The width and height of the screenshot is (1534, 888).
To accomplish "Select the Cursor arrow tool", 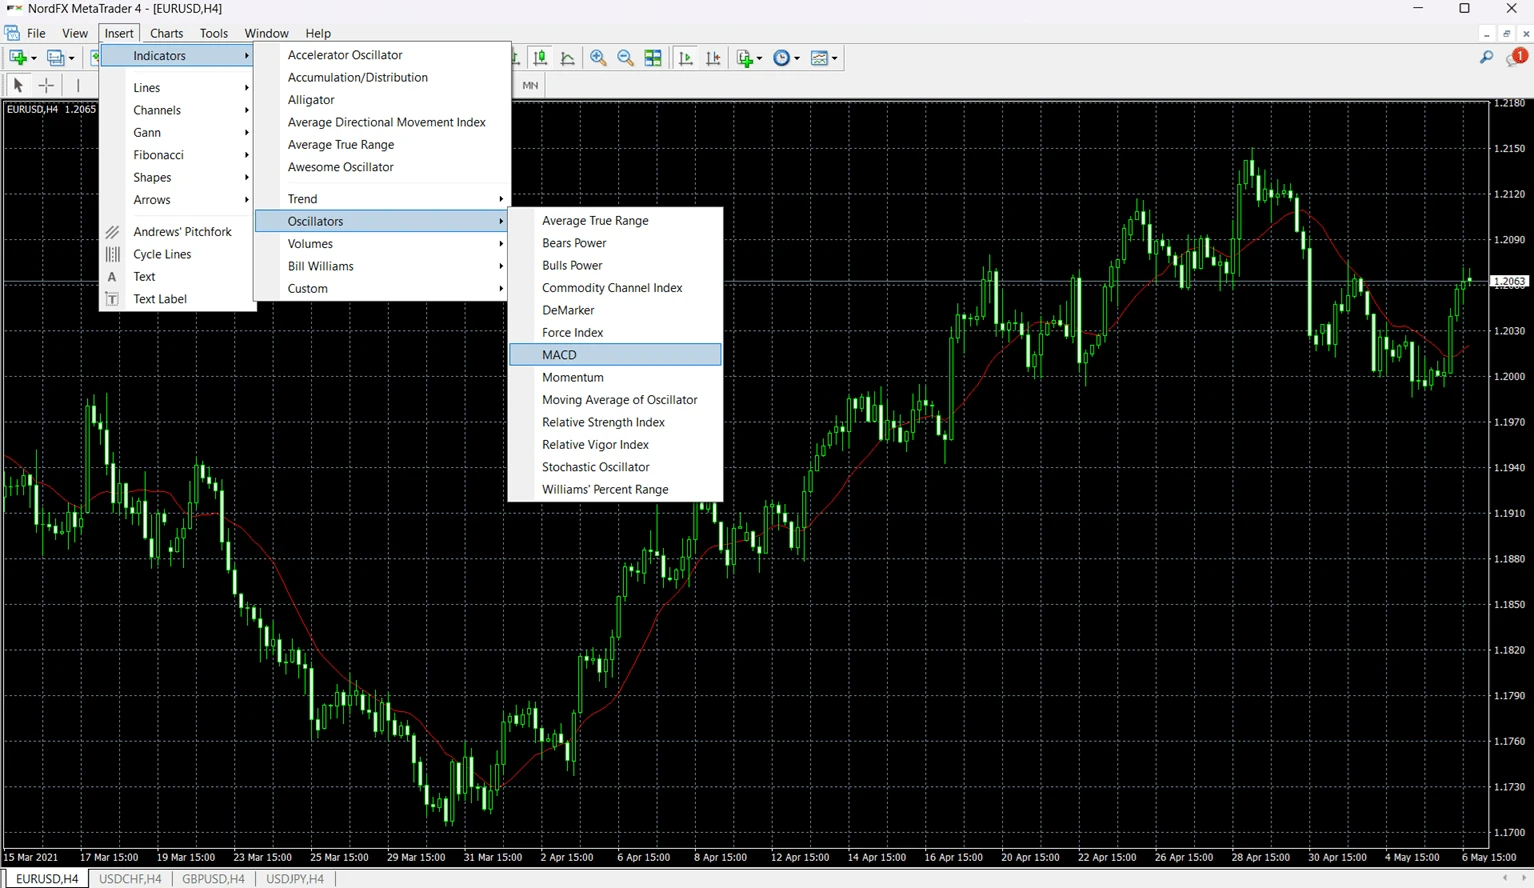I will 17,85.
